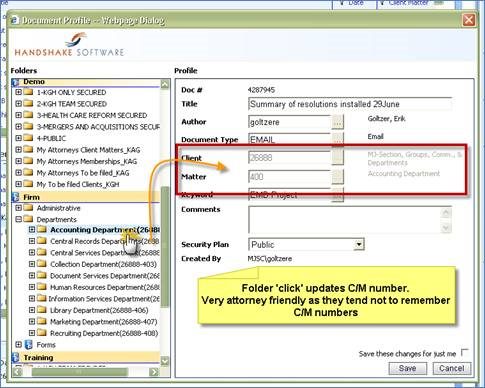485x388 pixels.
Task: Expand the Forms node
Action: 18,345
